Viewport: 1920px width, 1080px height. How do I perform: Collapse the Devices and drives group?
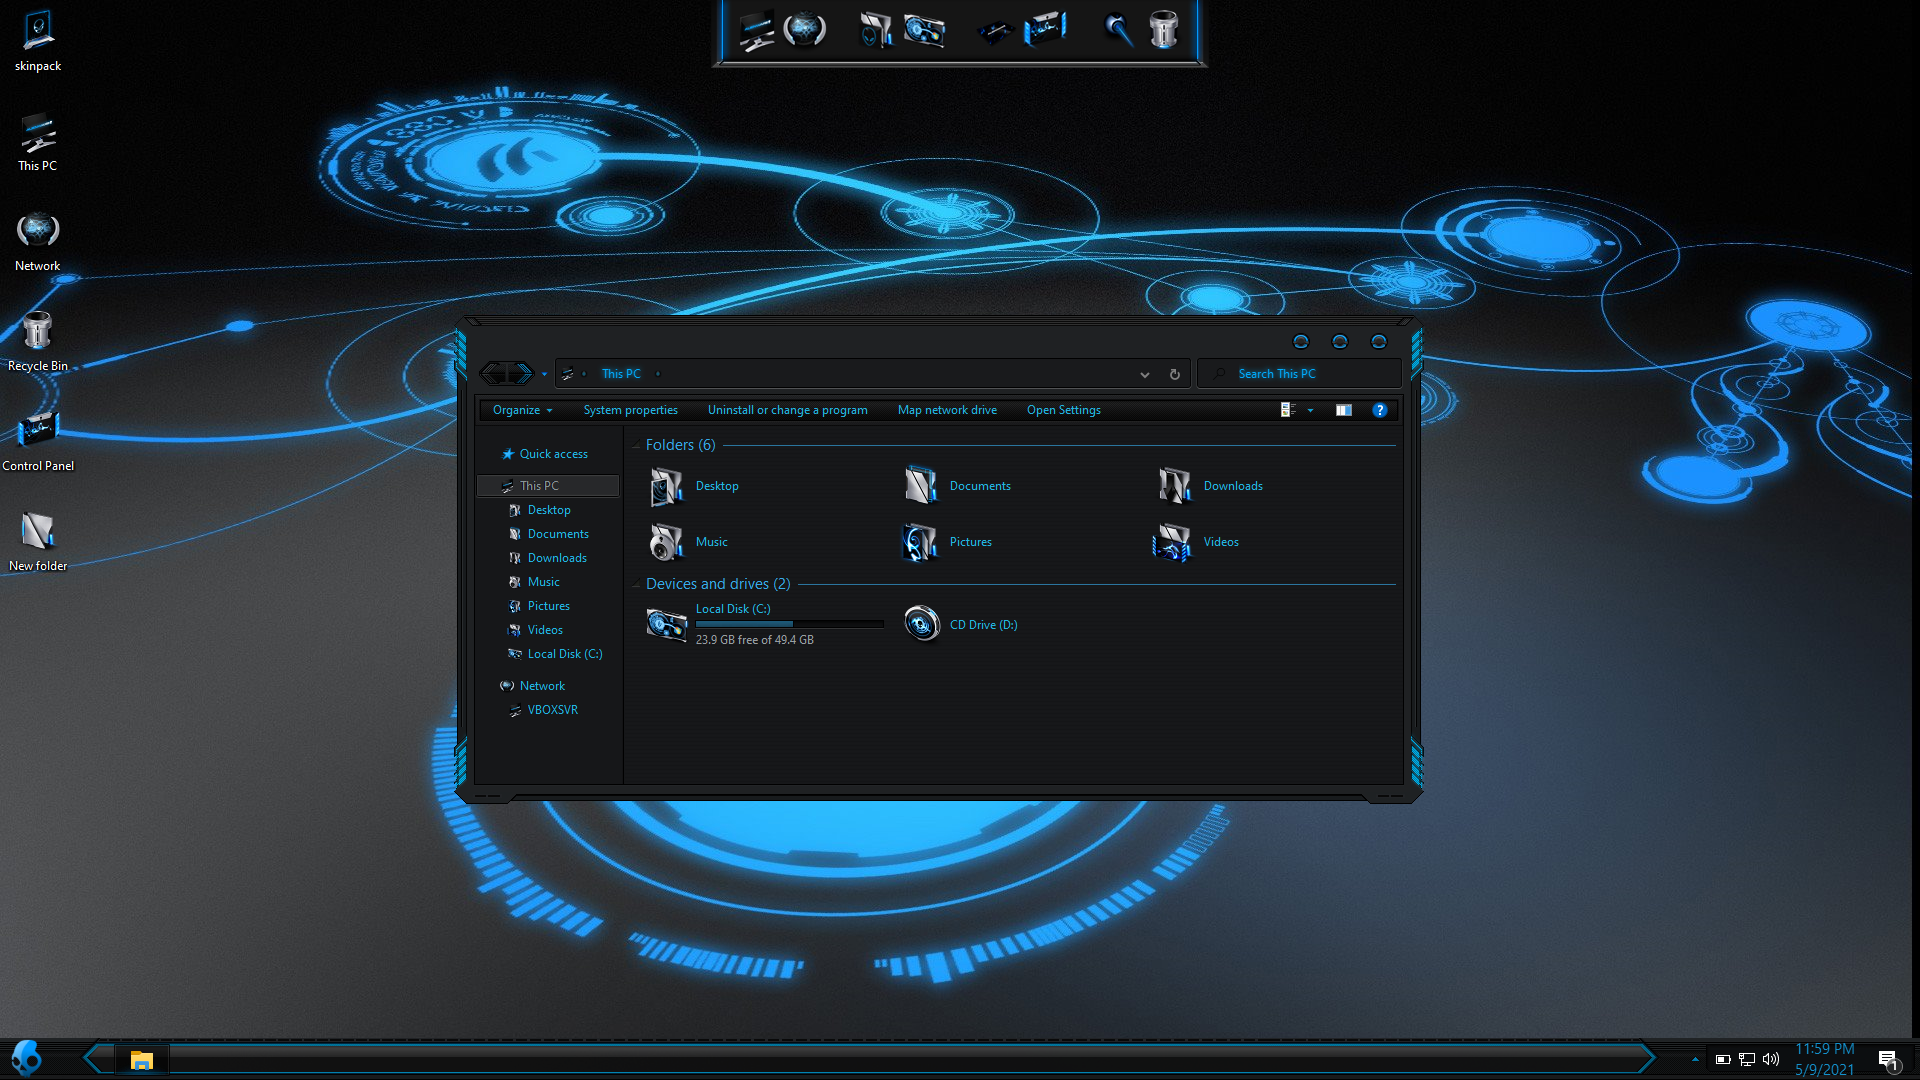point(637,584)
